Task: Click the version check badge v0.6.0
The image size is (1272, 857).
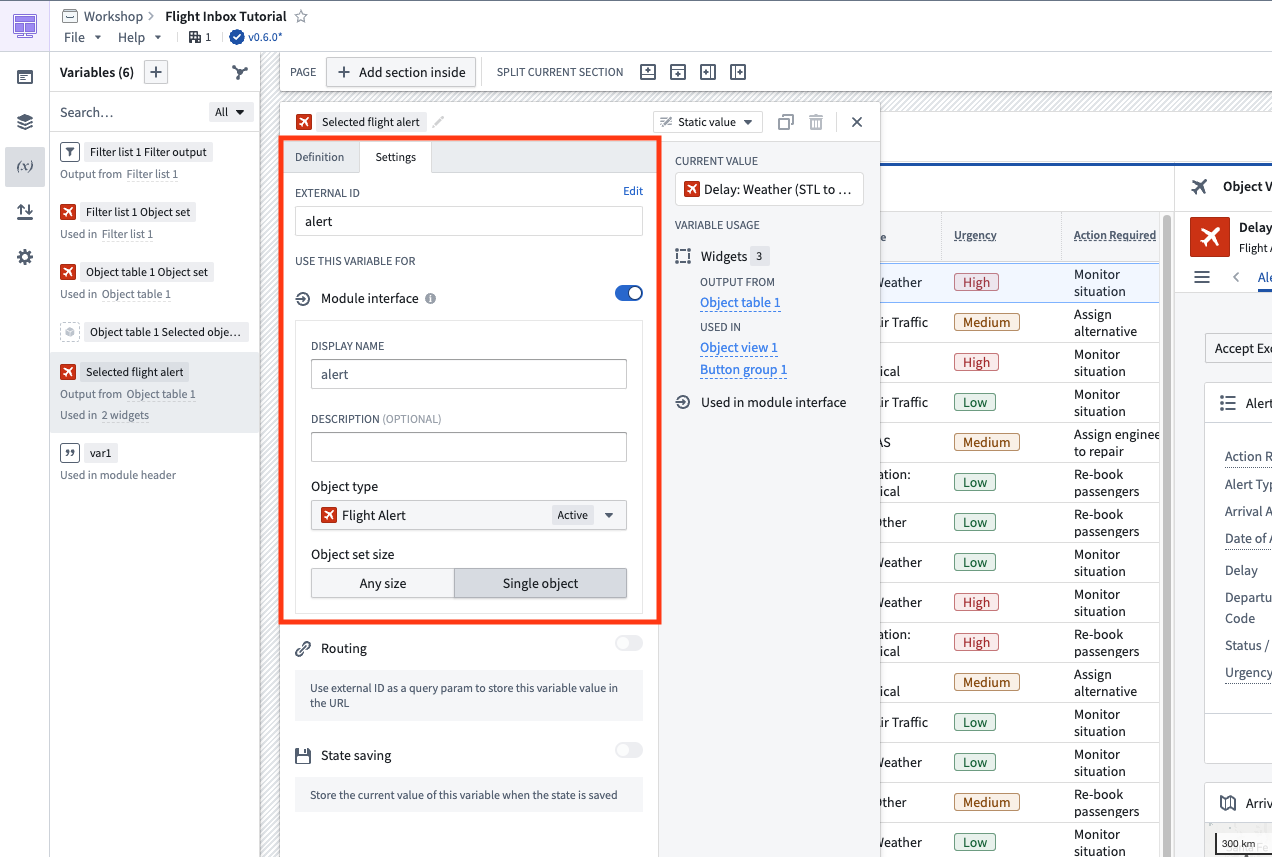Action: pos(256,37)
